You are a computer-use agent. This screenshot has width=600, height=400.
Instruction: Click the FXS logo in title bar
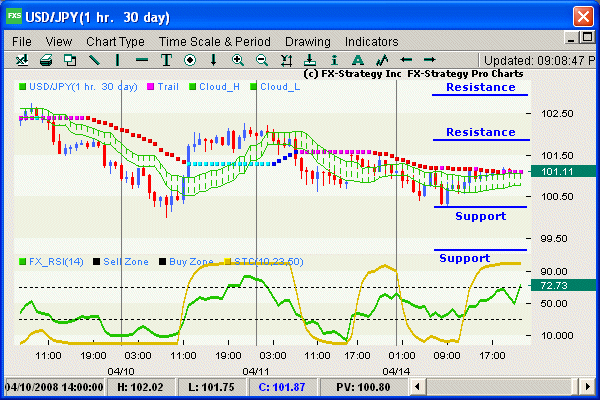pos(14,16)
